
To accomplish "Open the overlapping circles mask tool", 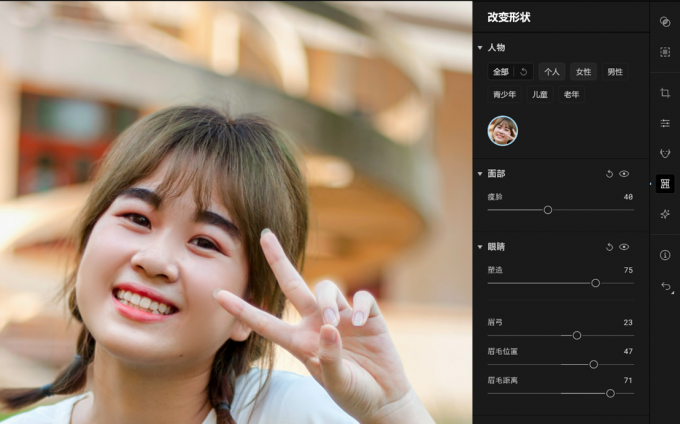I will pos(665,22).
